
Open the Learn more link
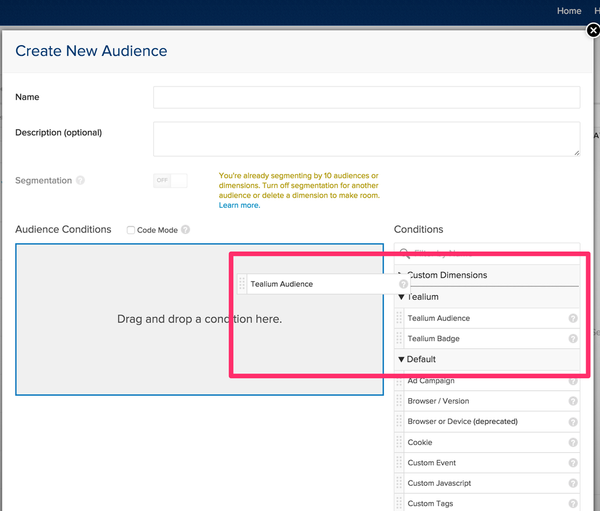239,205
